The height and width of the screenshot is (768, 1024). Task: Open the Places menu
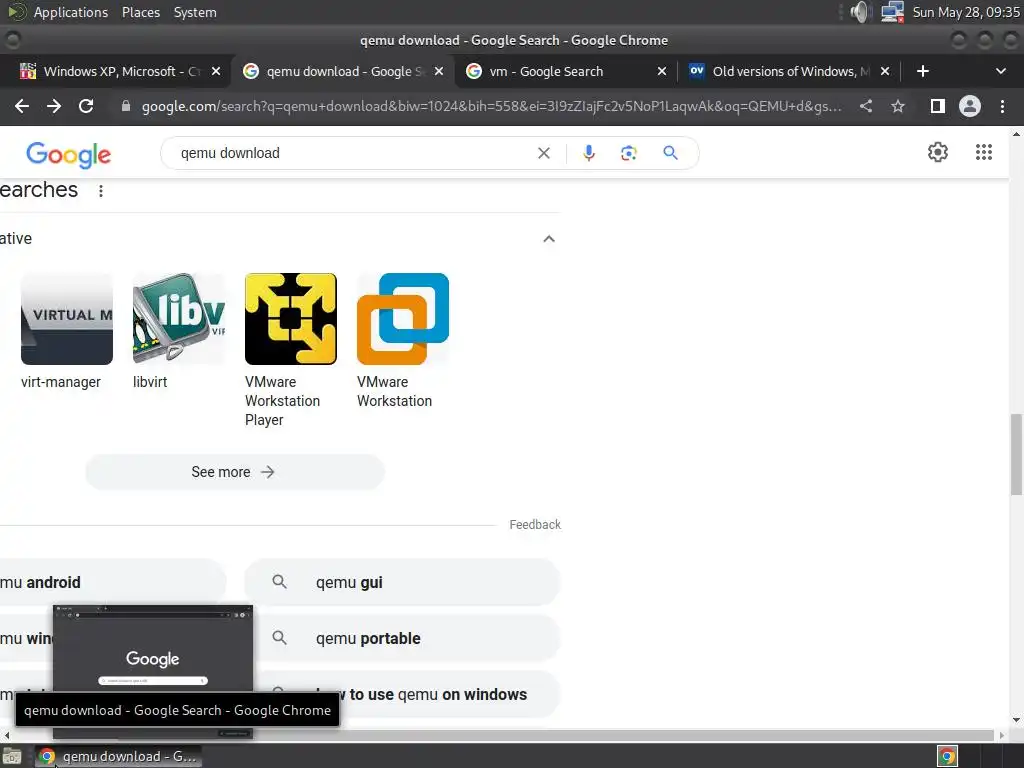(140, 12)
